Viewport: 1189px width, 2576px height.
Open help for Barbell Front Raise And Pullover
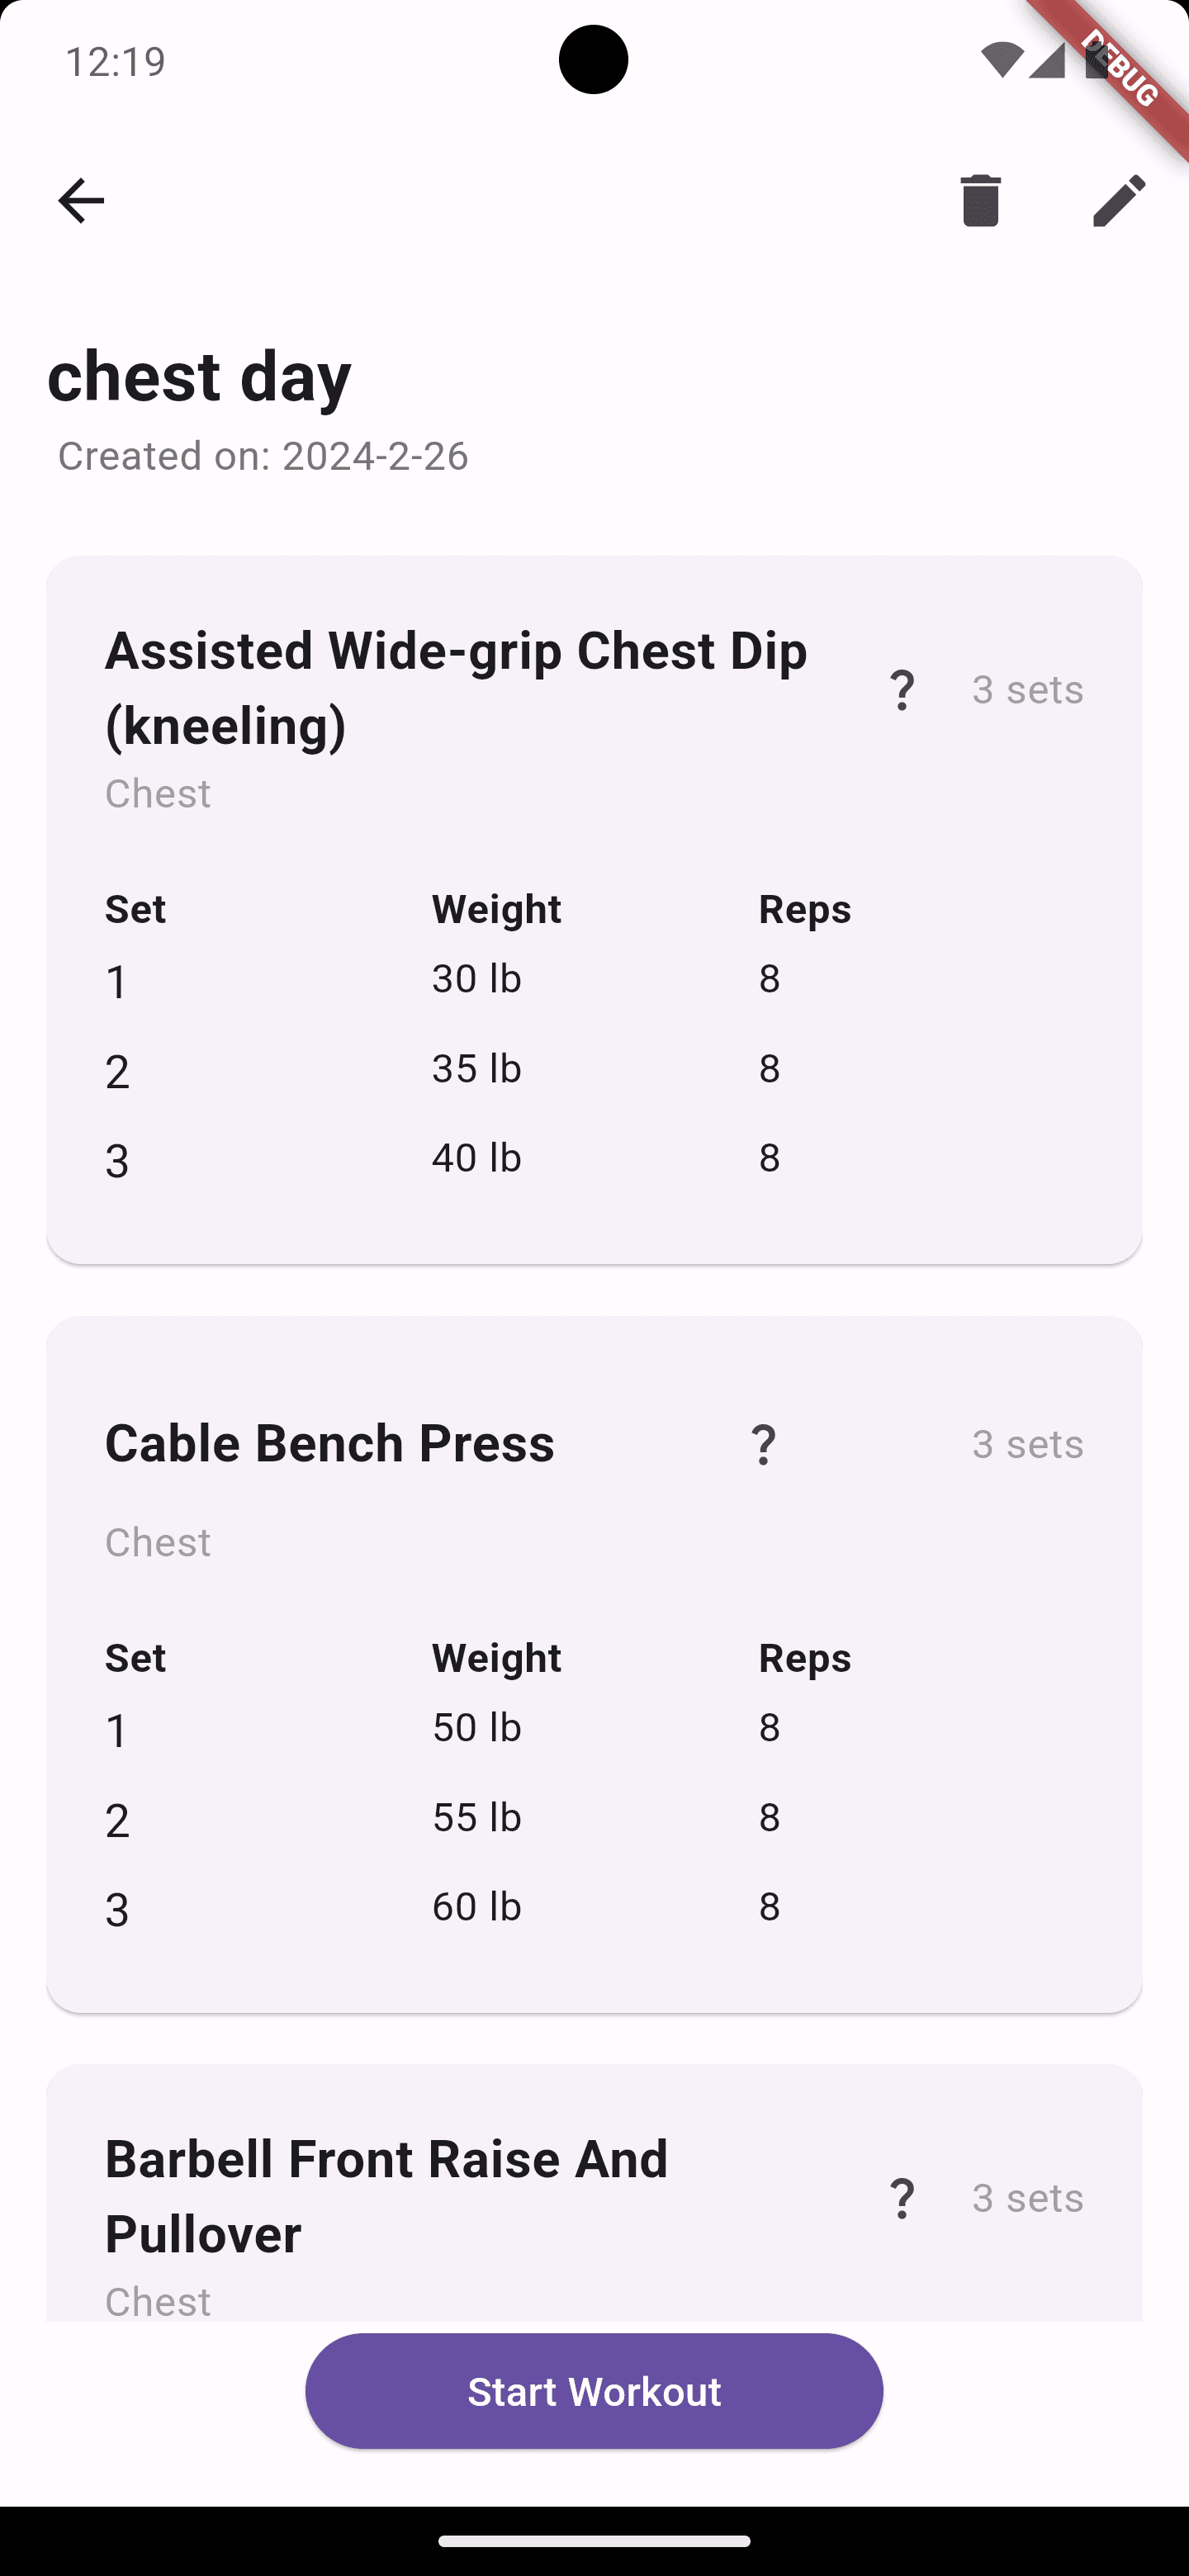pos(901,2198)
